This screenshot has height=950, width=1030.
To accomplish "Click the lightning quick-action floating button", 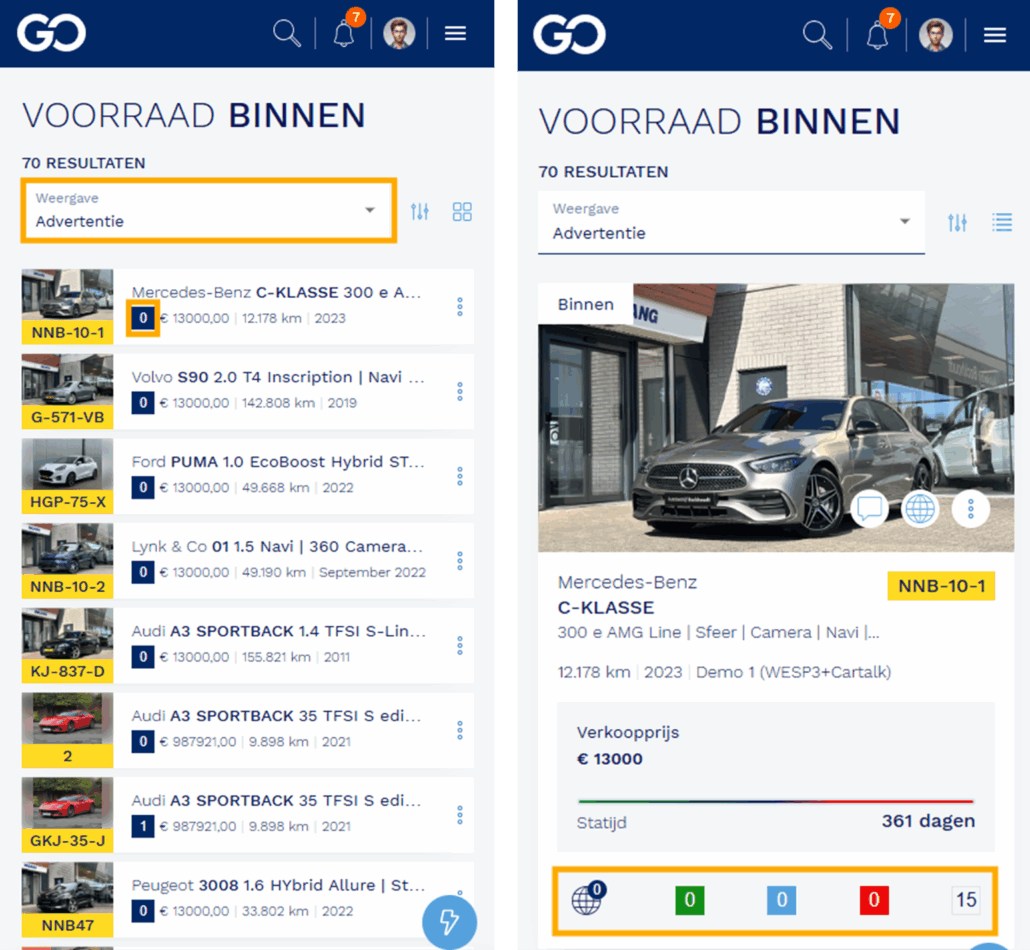I will pos(449,922).
